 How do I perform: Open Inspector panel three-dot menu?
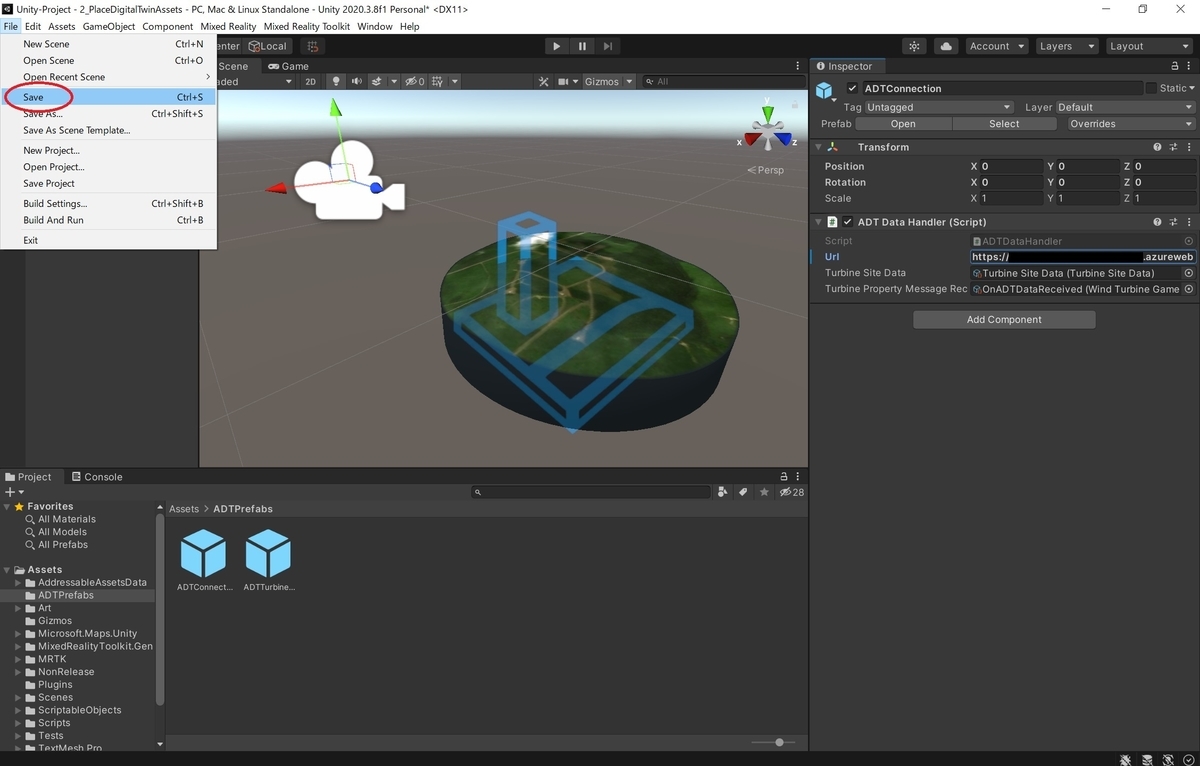click(x=1189, y=66)
